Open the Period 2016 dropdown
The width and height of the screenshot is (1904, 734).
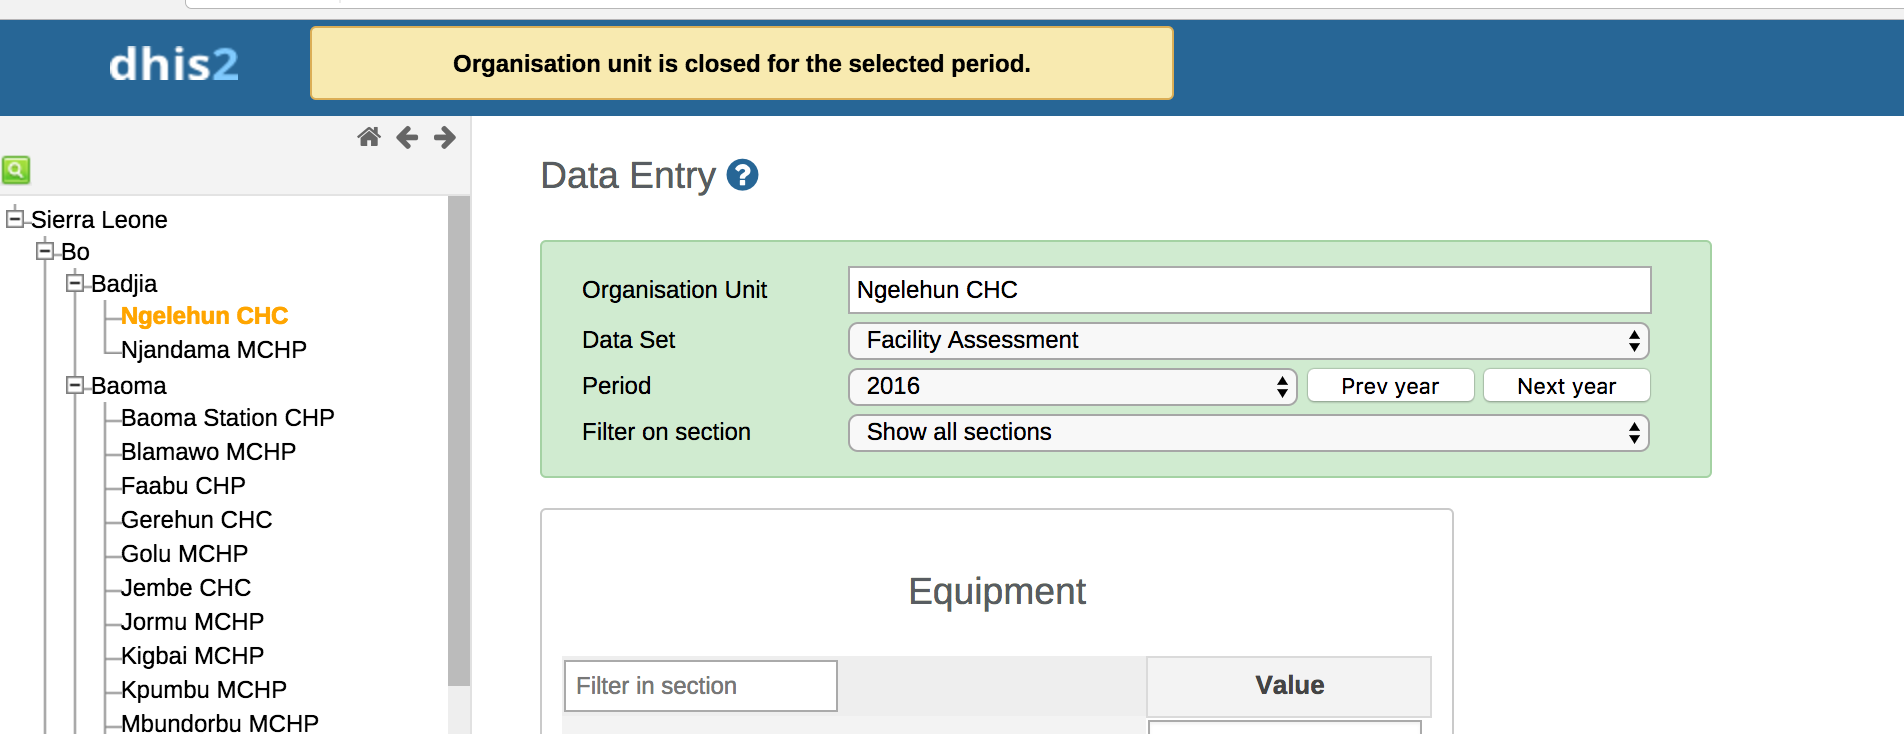[1072, 387]
